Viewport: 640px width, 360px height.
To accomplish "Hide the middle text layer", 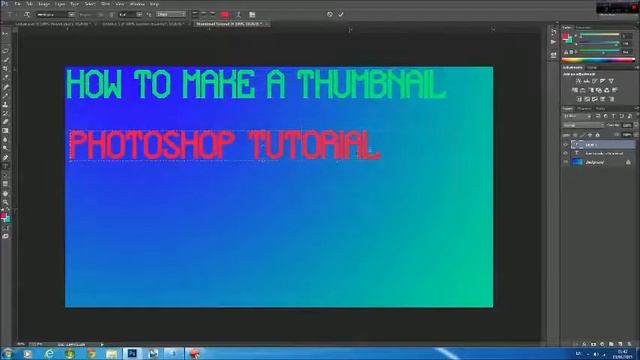I will point(566,153).
